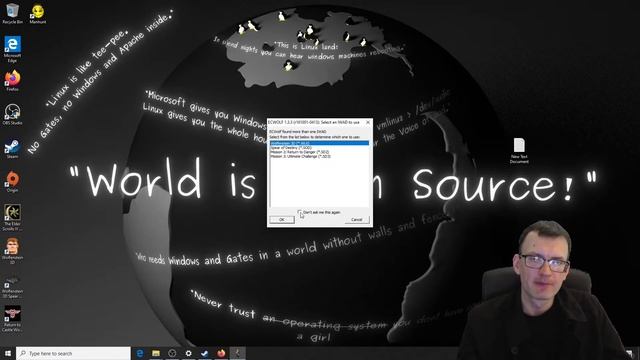This screenshot has height=360, width=640.
Task: Launch Microsoft Edge from the desktop
Action: tap(12, 49)
